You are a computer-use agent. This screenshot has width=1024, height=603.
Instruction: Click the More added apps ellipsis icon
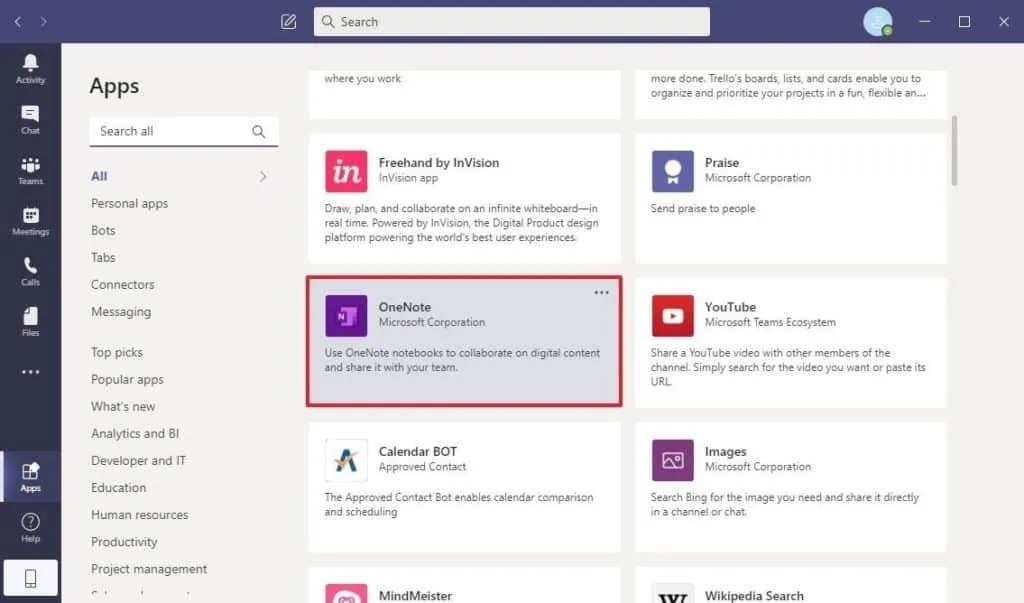30,371
